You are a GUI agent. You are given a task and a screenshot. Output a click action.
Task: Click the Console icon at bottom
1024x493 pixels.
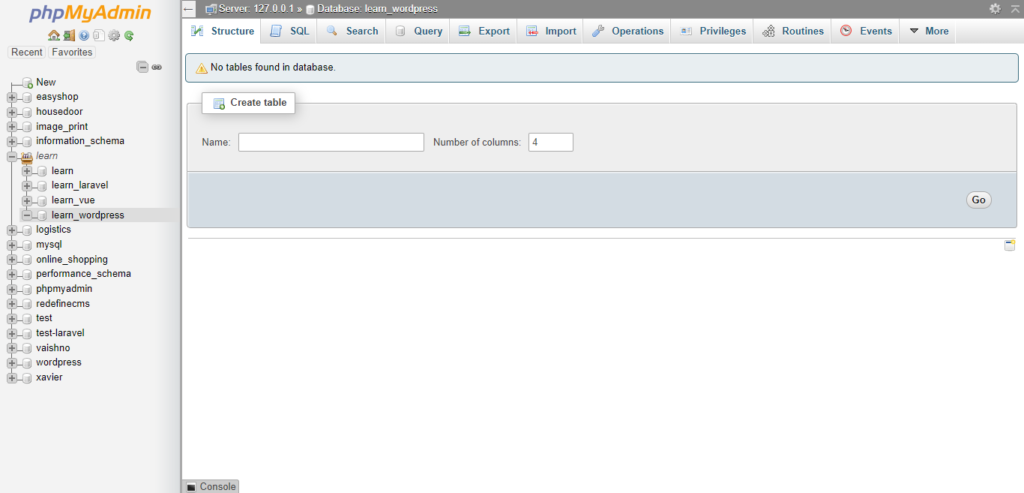[191, 486]
